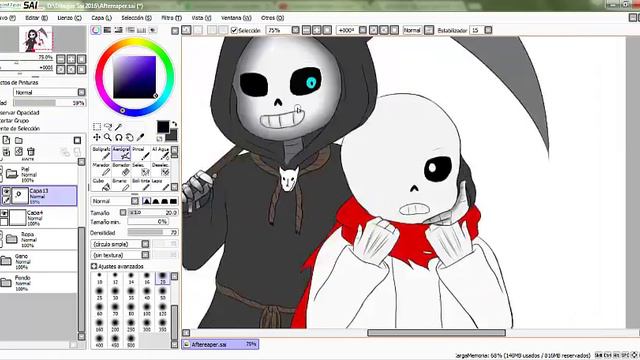640x360 pixels.
Task: Select the zoom magnifier tool
Action: [x=108, y=138]
